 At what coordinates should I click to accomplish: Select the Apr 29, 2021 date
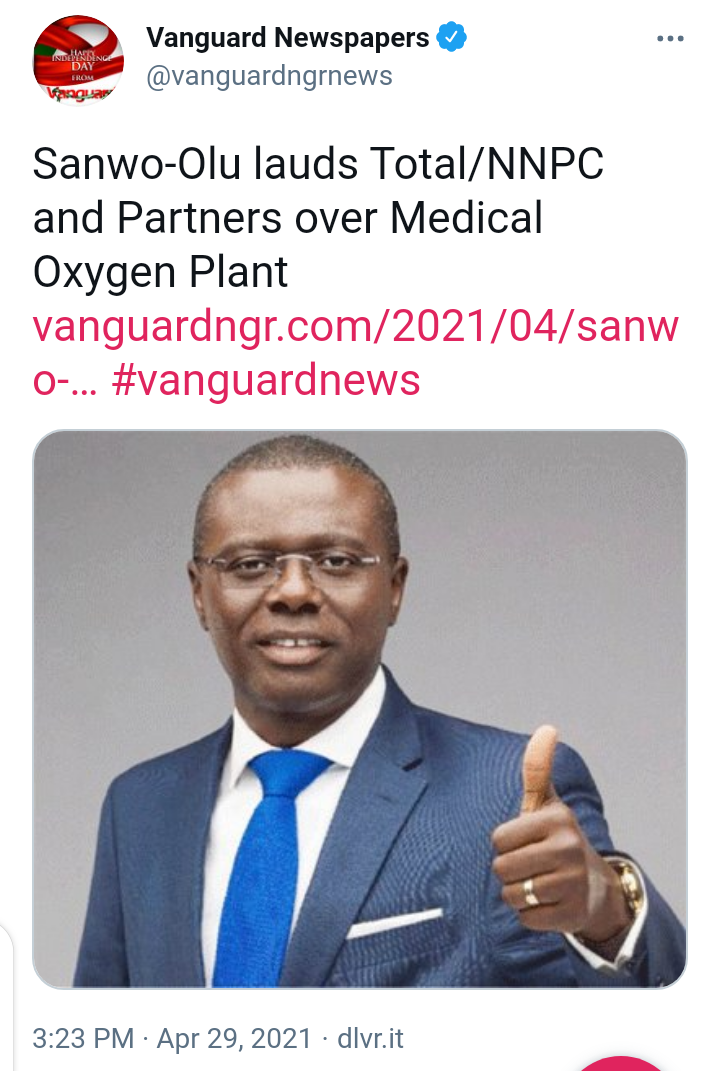coord(234,1038)
